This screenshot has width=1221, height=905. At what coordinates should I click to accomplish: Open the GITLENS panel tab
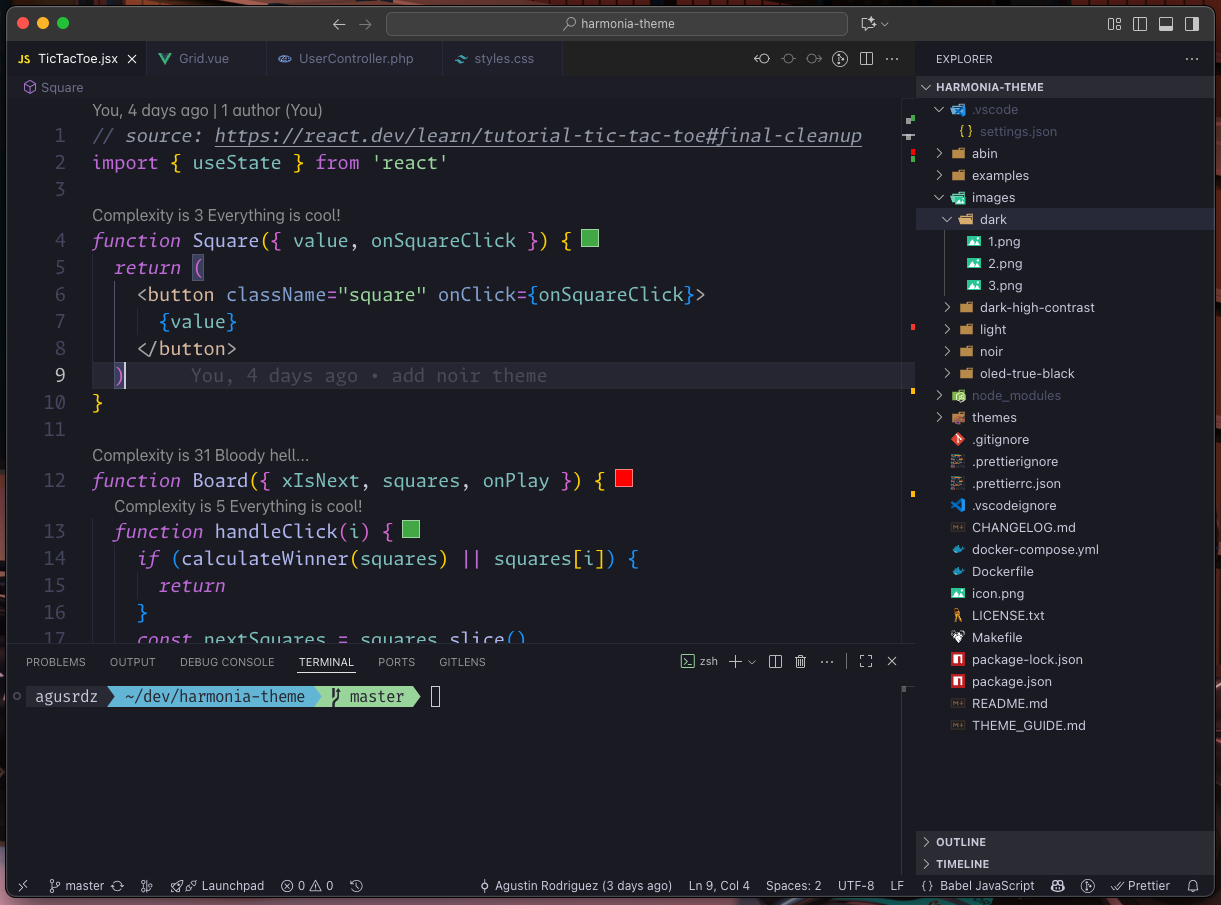click(462, 662)
